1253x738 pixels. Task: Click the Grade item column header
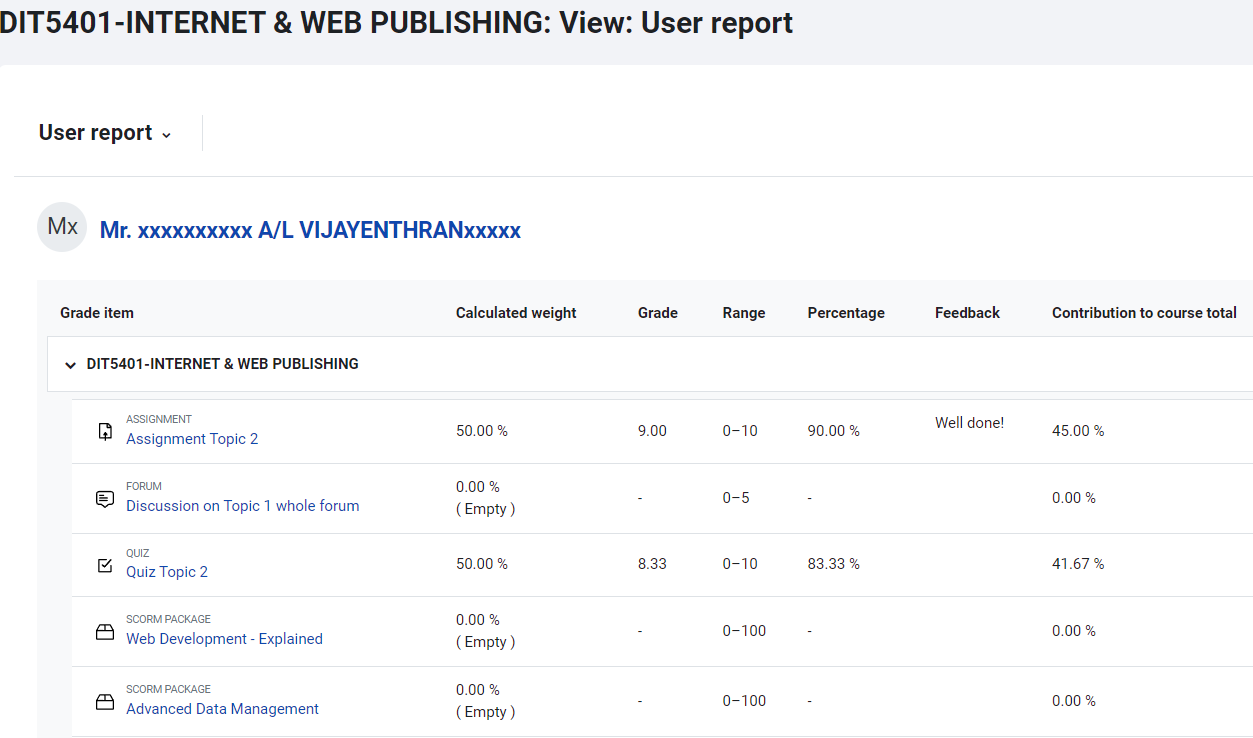(97, 313)
